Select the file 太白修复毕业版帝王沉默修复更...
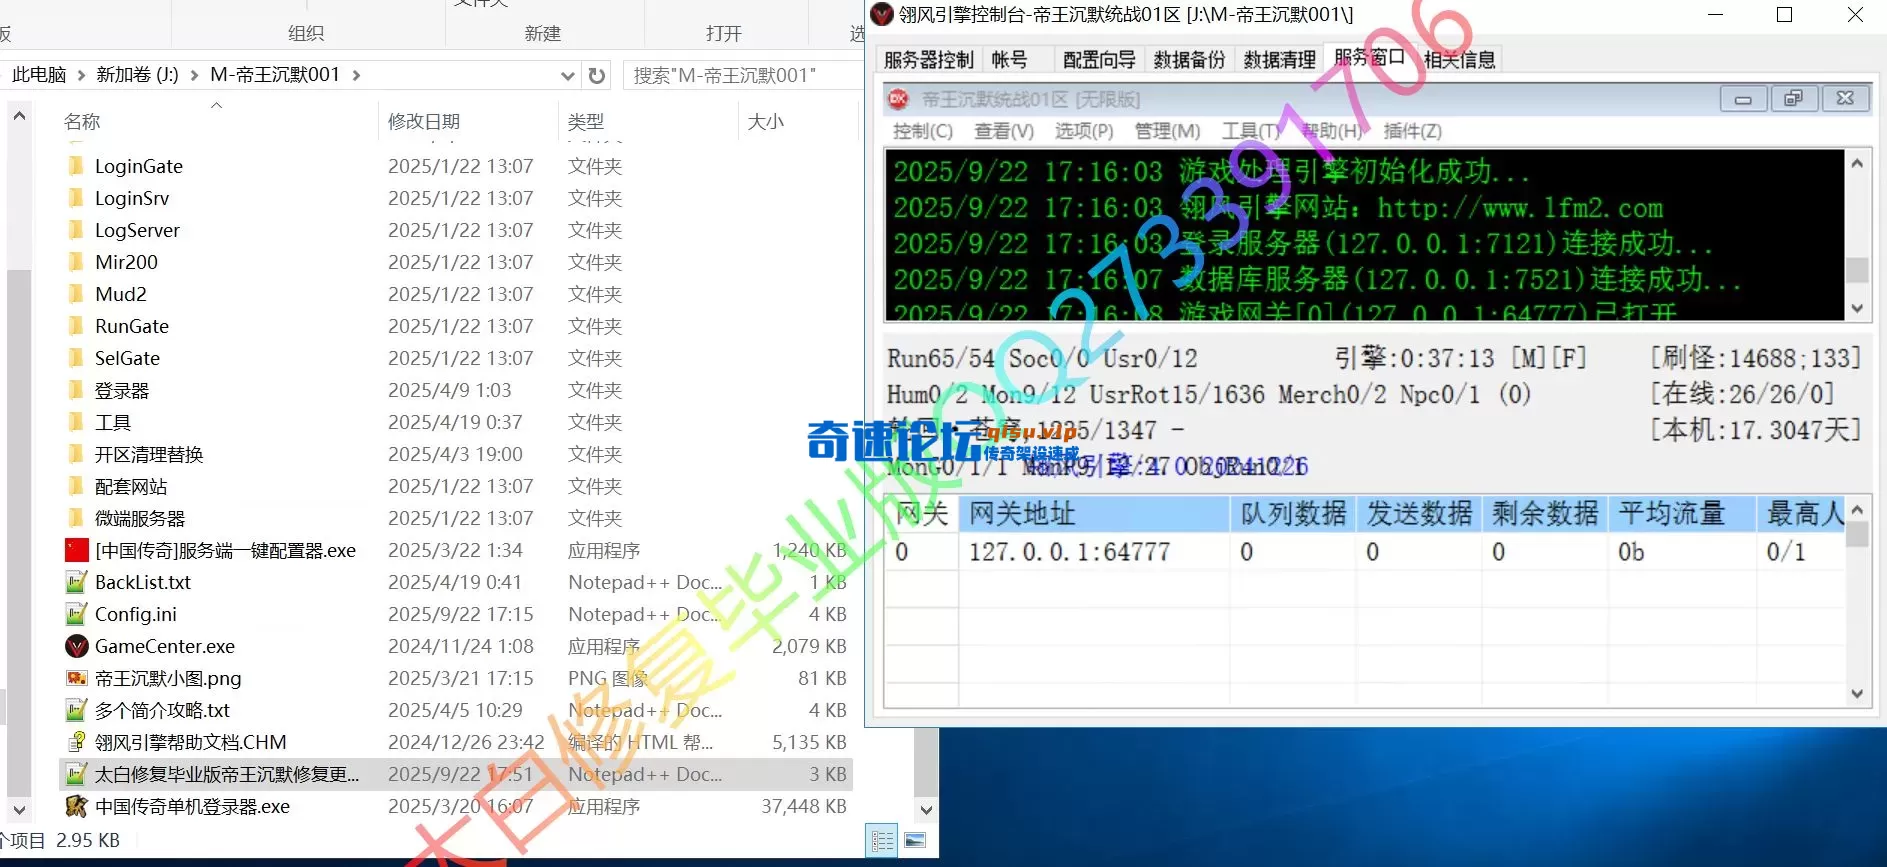Screen dimensions: 1887x867 click(456, 774)
